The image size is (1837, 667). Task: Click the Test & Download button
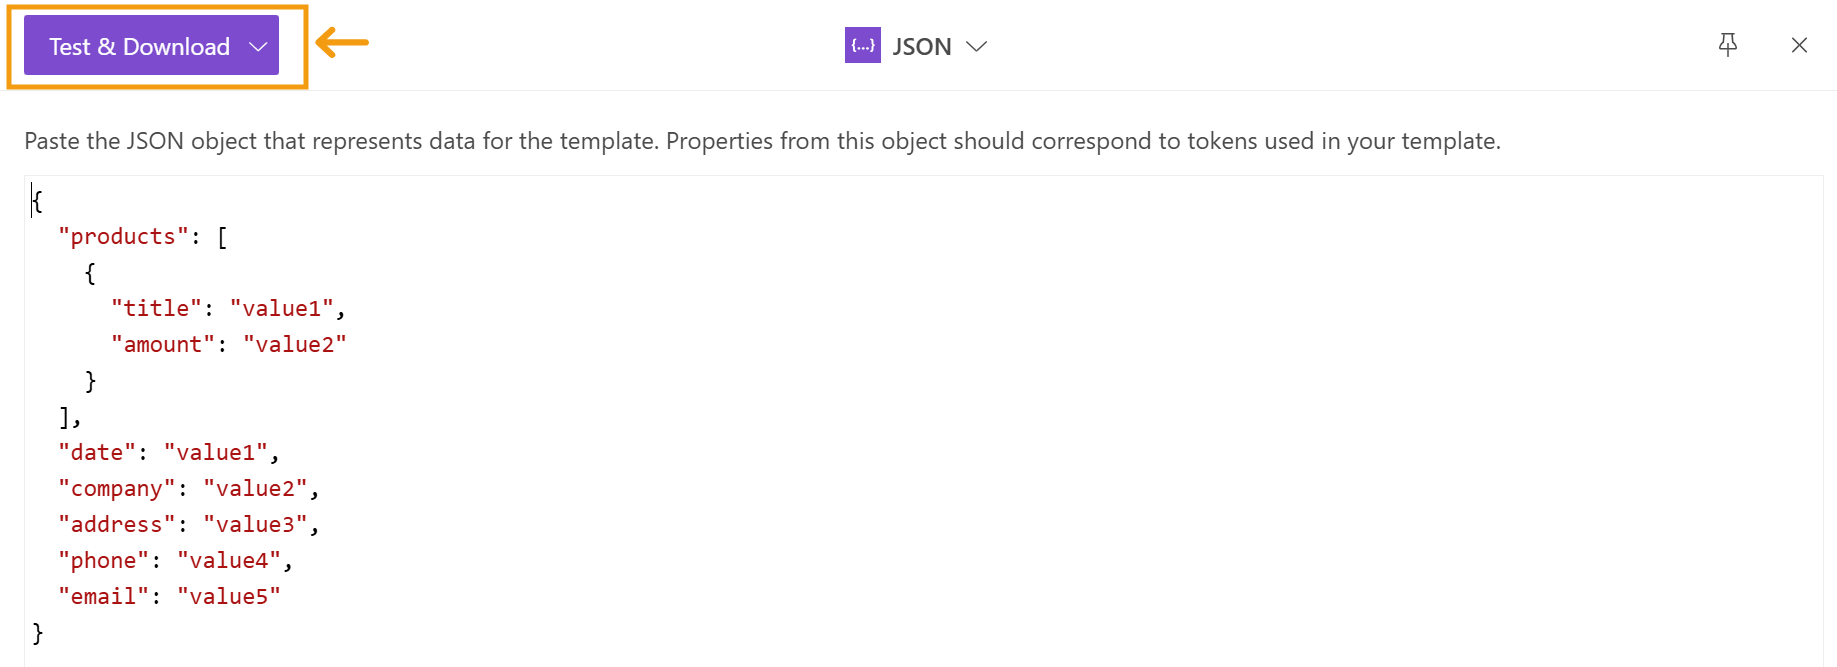click(139, 47)
